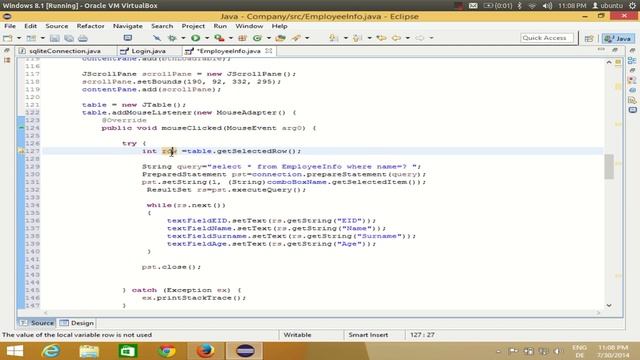Minimize the editor area
Screen dimensions: 640x360
601,50
